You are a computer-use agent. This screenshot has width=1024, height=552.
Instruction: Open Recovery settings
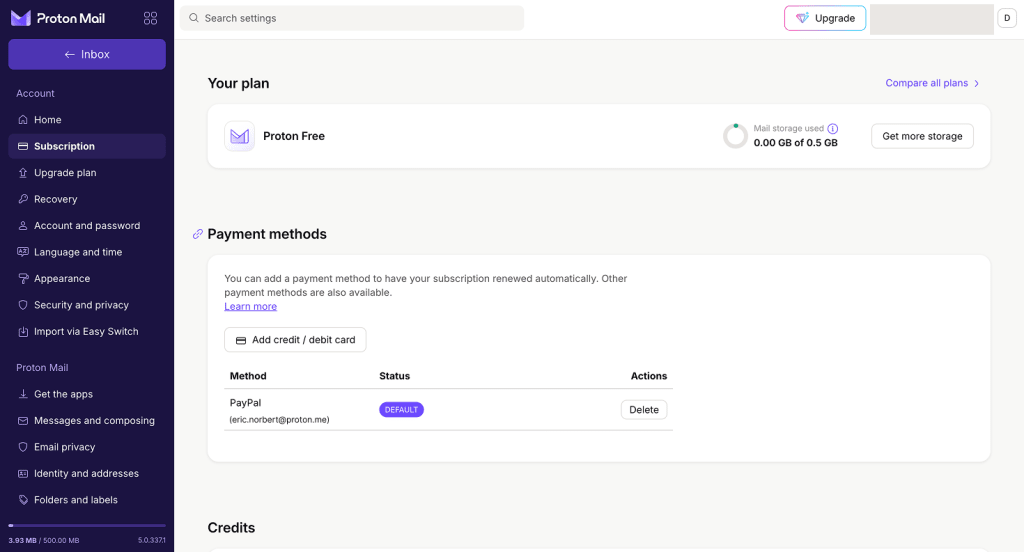pyautogui.click(x=55, y=199)
